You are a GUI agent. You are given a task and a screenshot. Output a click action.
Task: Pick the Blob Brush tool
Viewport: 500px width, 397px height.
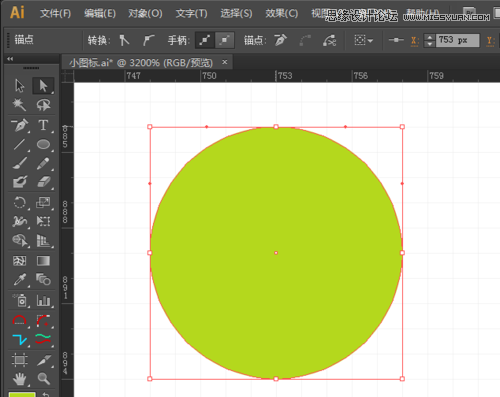tap(20, 182)
